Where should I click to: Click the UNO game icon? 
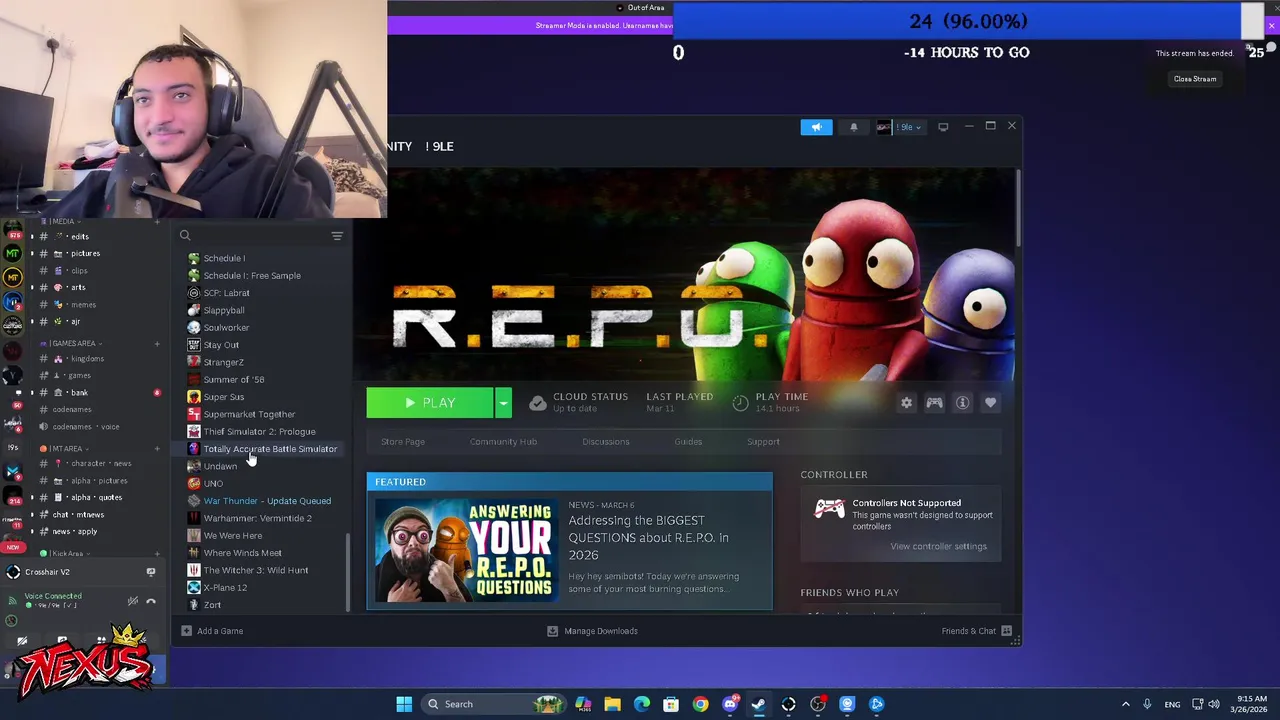(x=194, y=484)
